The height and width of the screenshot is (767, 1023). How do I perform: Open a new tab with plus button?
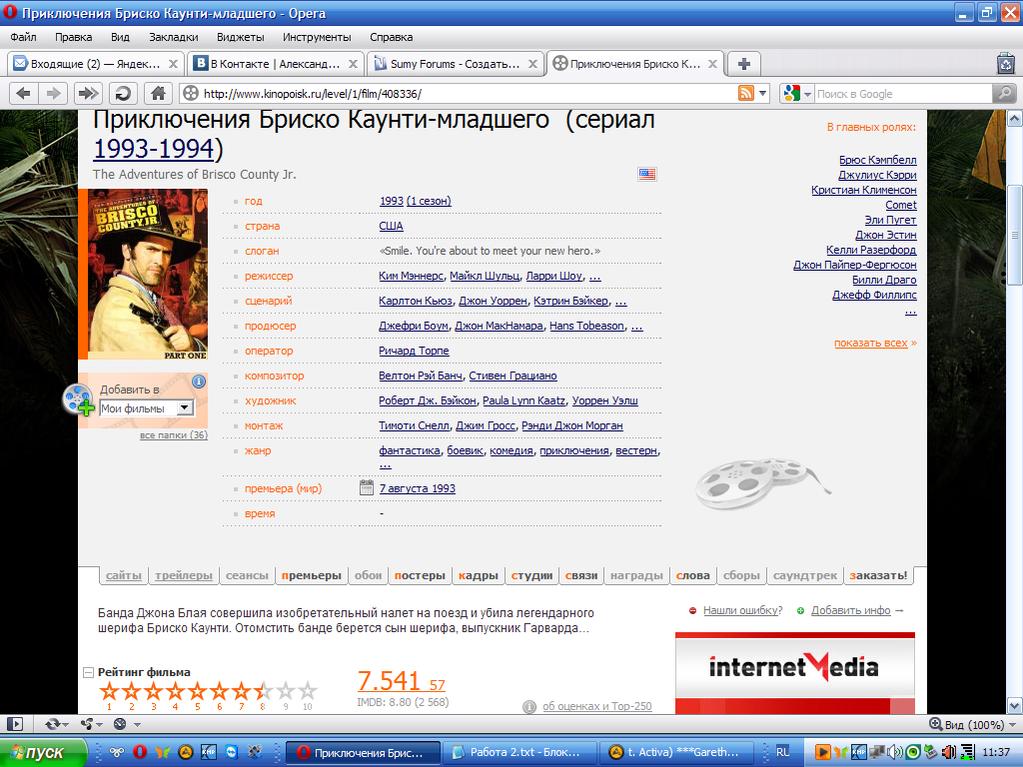[743, 64]
